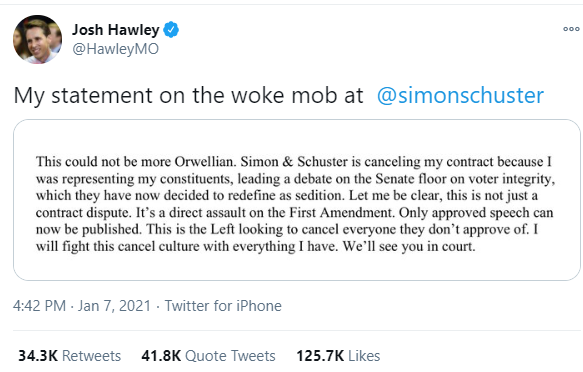Click the Jan 7, 2021 date
The image size is (583, 372).
pos(114,306)
